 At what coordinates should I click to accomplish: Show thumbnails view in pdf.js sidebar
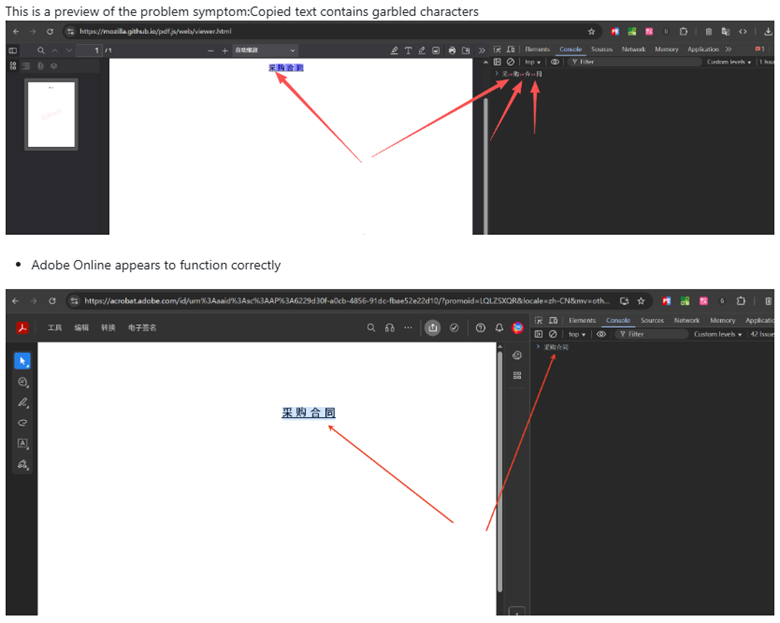coord(13,66)
